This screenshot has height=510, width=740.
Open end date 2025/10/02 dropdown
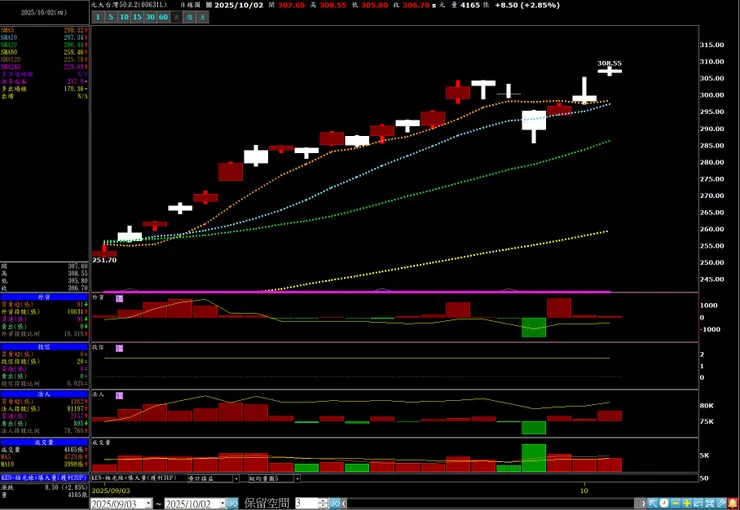tap(221, 503)
